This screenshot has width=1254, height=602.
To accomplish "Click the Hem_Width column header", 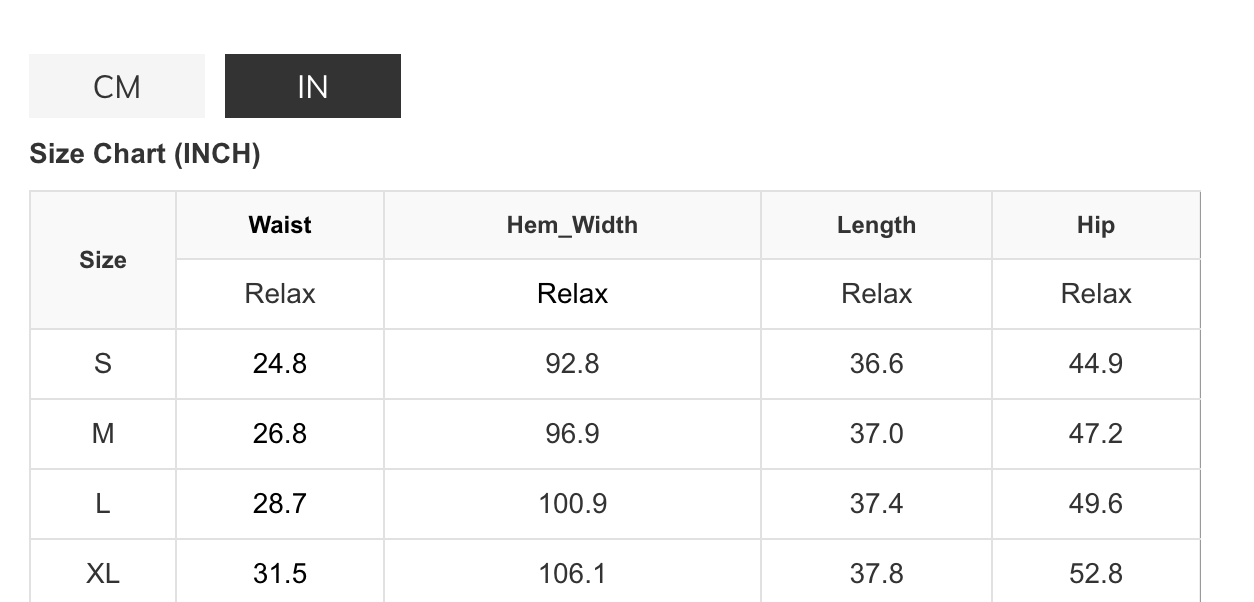I will [x=572, y=225].
